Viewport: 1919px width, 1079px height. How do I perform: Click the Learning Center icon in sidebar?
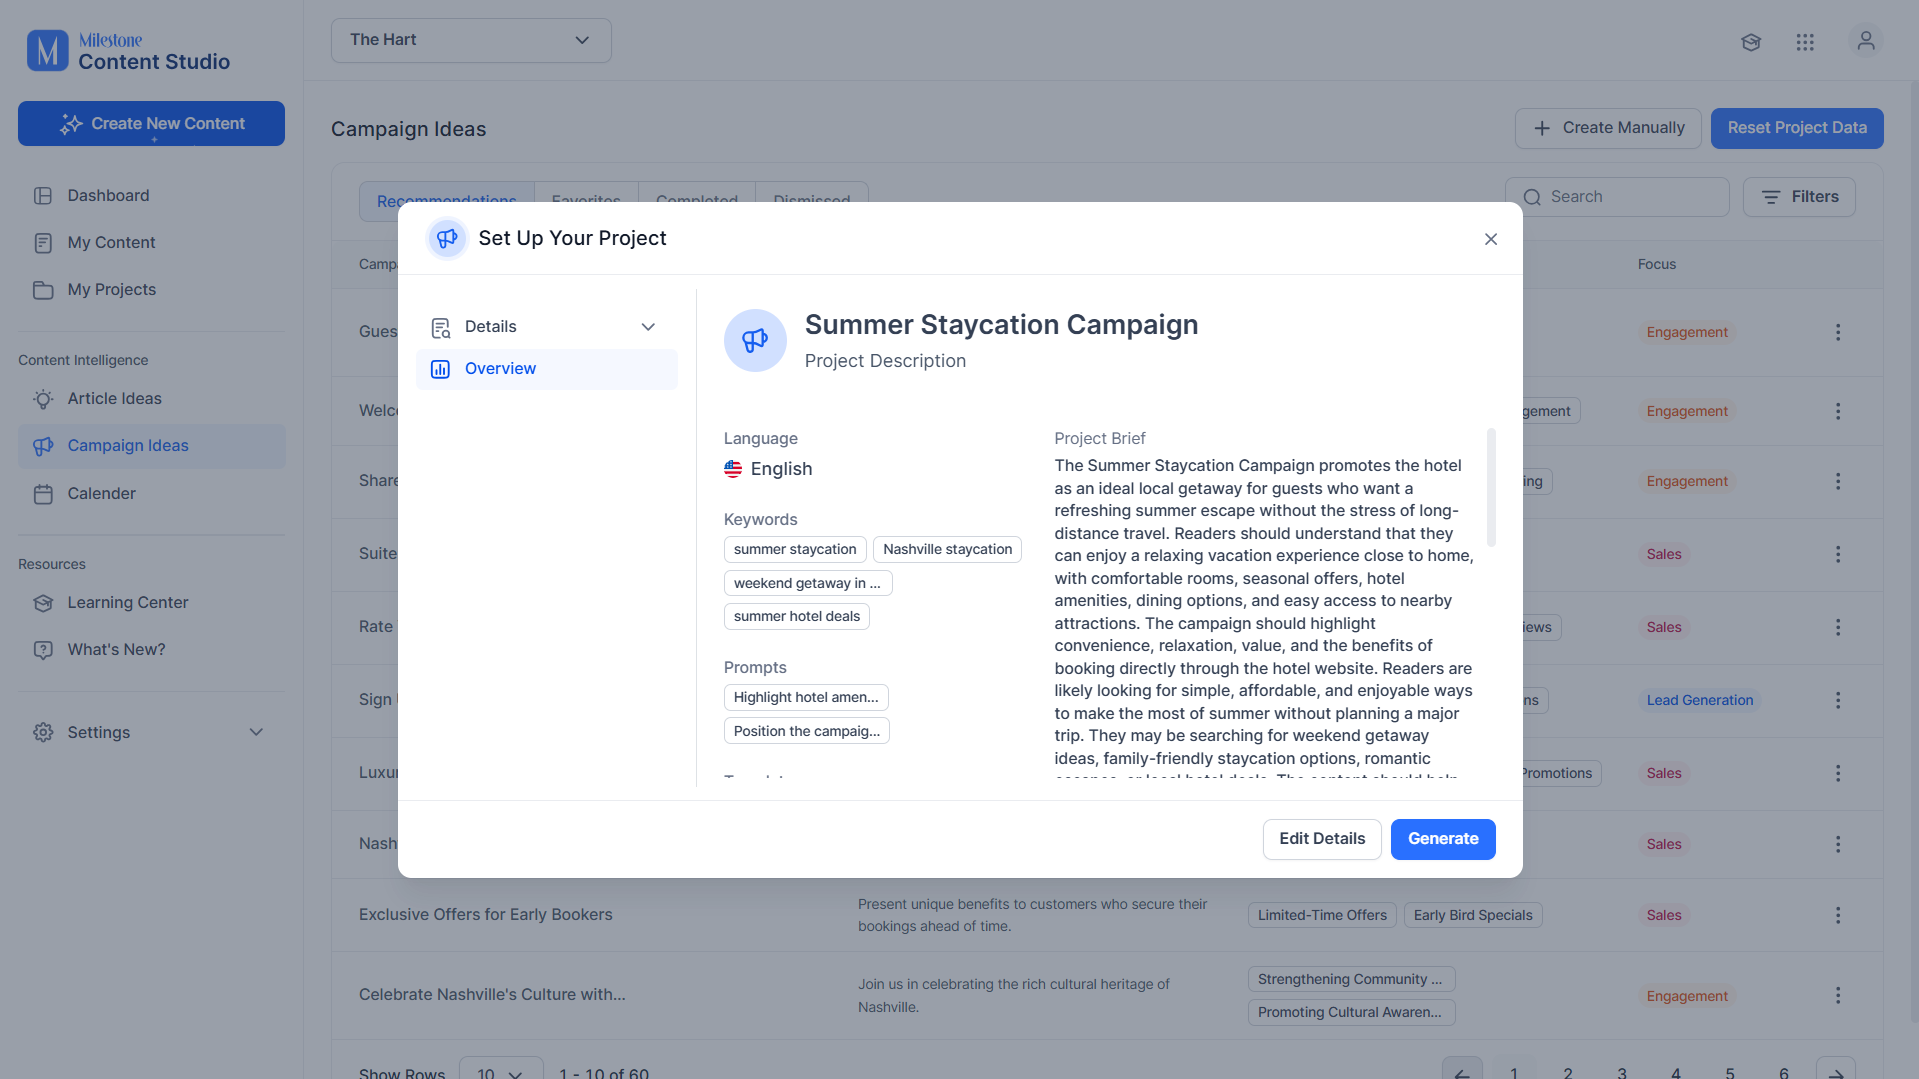43,603
